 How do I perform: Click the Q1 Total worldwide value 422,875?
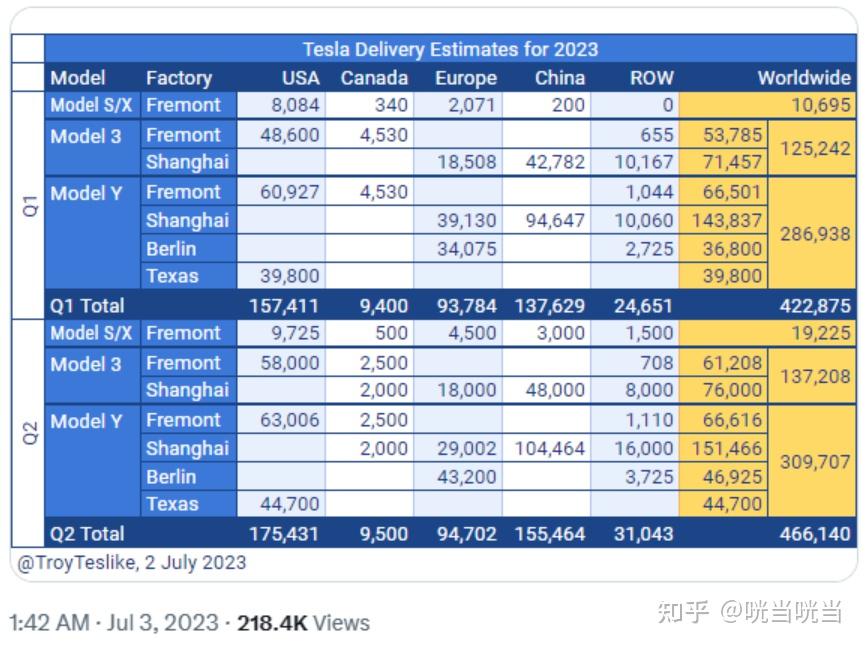pyautogui.click(x=815, y=306)
